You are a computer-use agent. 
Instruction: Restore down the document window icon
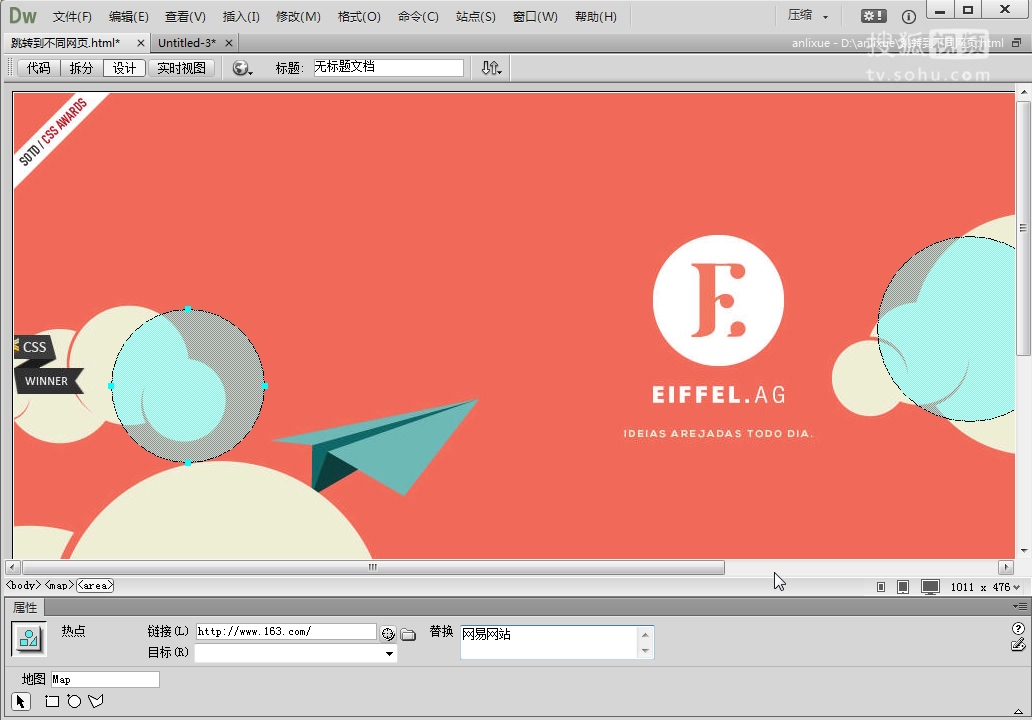(x=1016, y=43)
